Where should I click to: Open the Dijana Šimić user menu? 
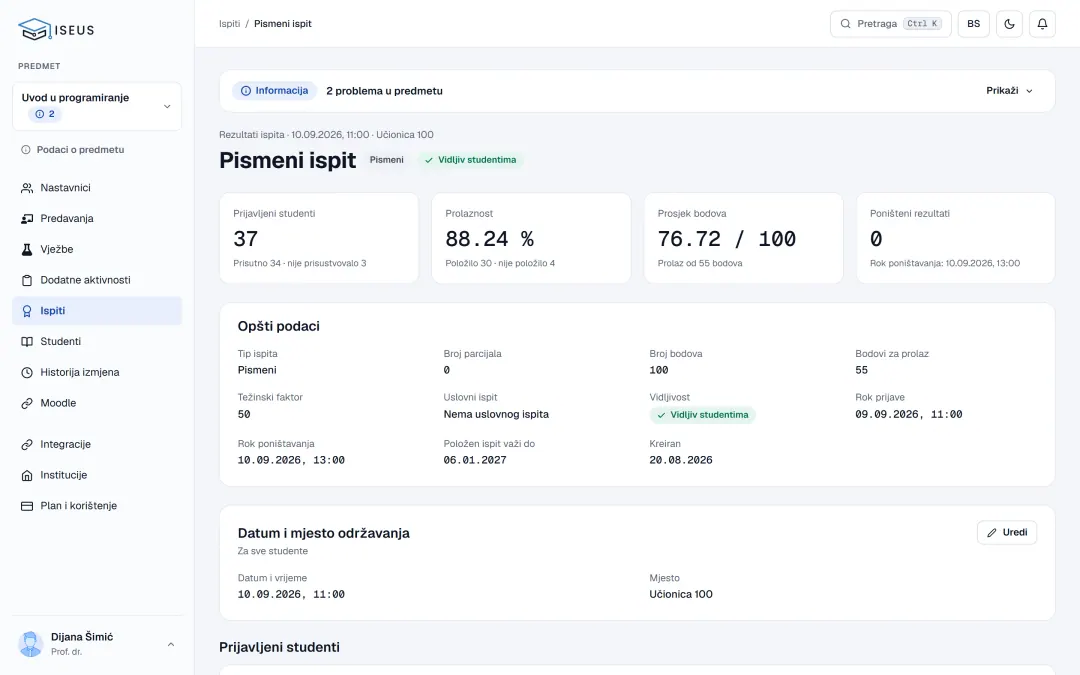click(x=97, y=644)
